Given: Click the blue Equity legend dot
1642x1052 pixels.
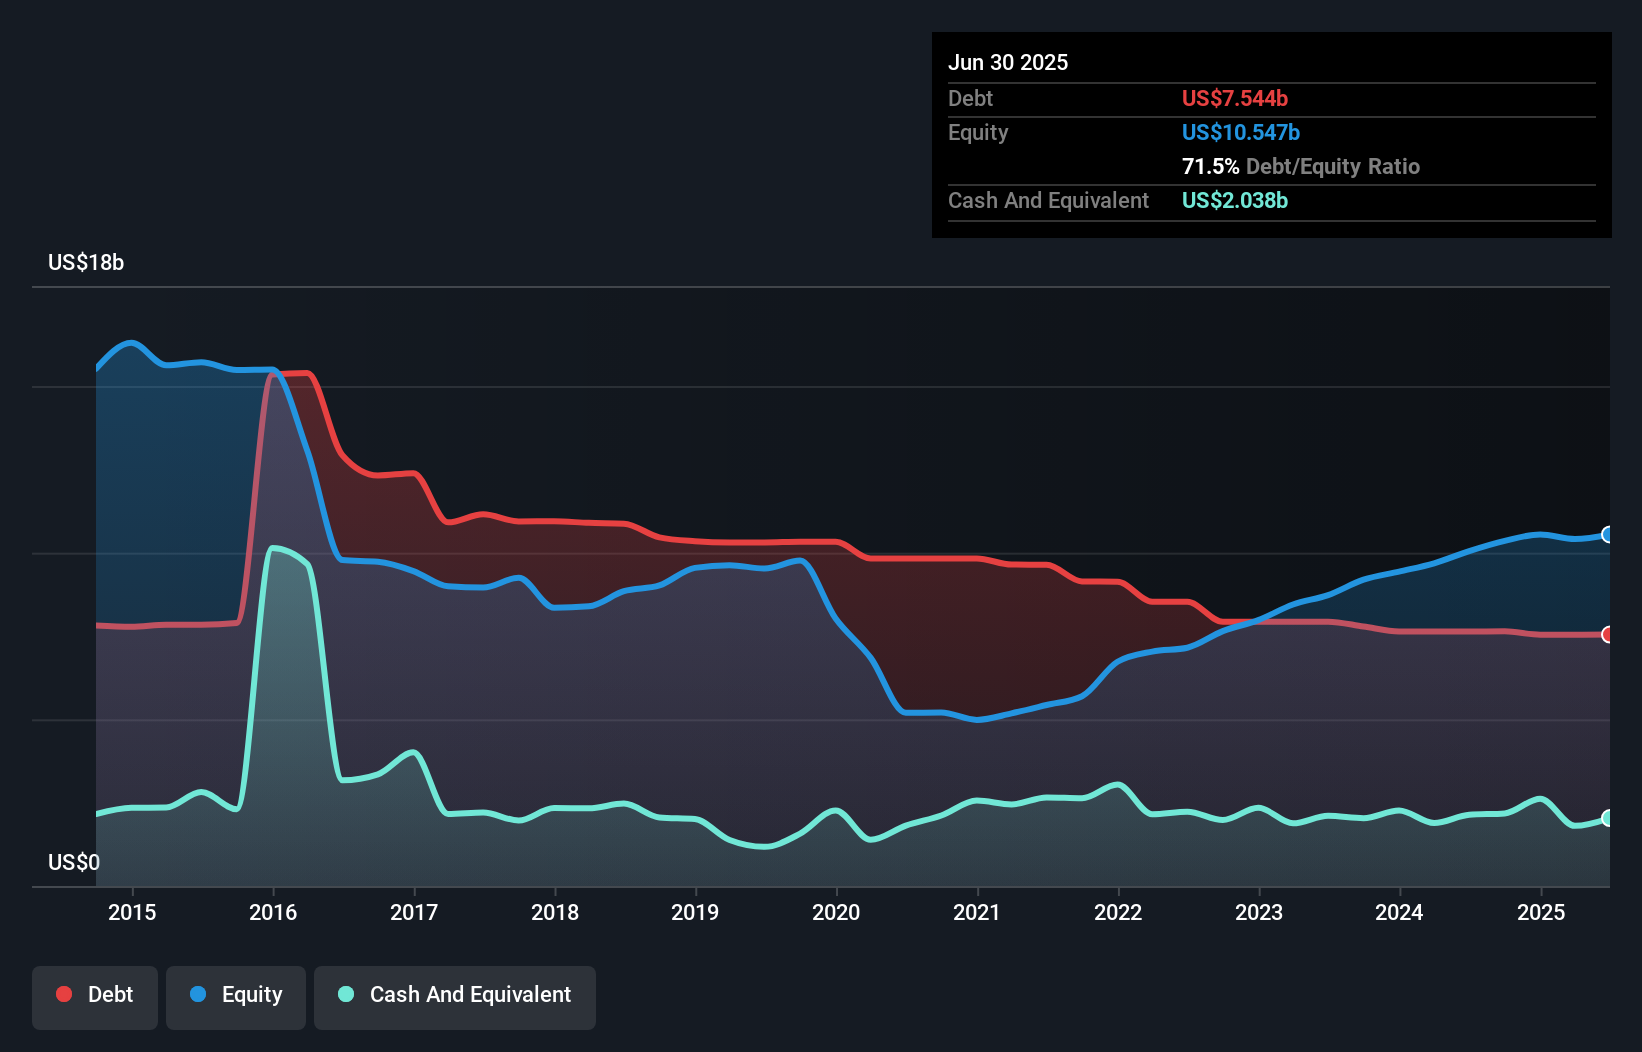Looking at the screenshot, I should coord(198,994).
